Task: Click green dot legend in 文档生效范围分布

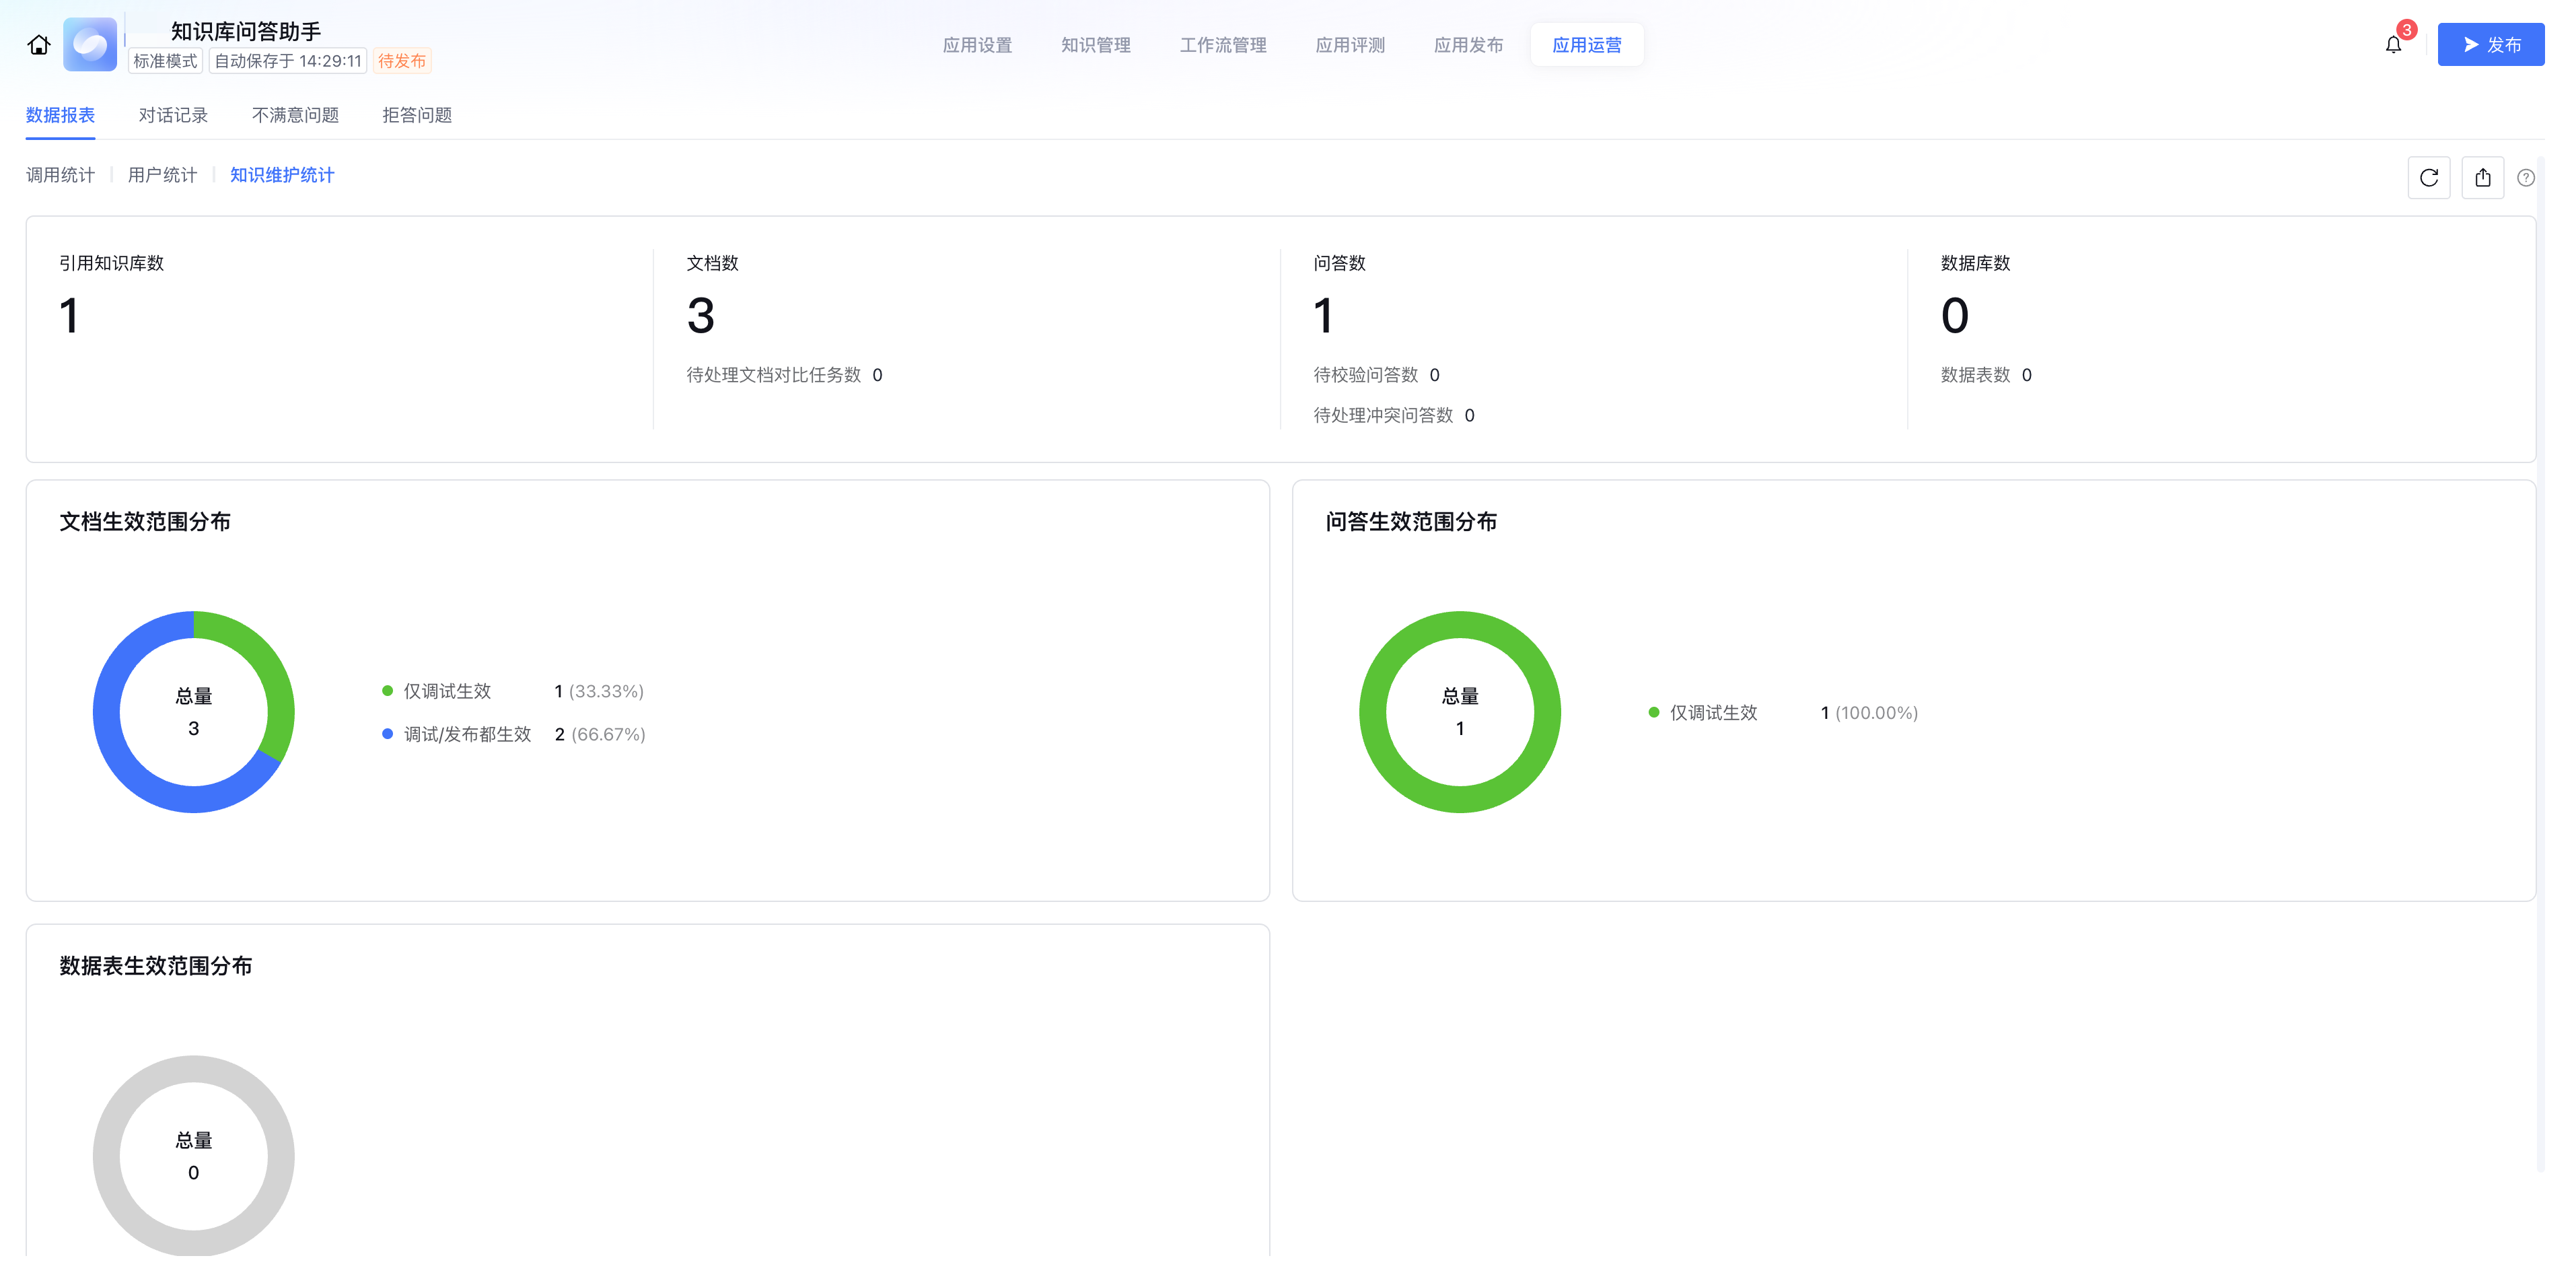Action: [x=388, y=691]
